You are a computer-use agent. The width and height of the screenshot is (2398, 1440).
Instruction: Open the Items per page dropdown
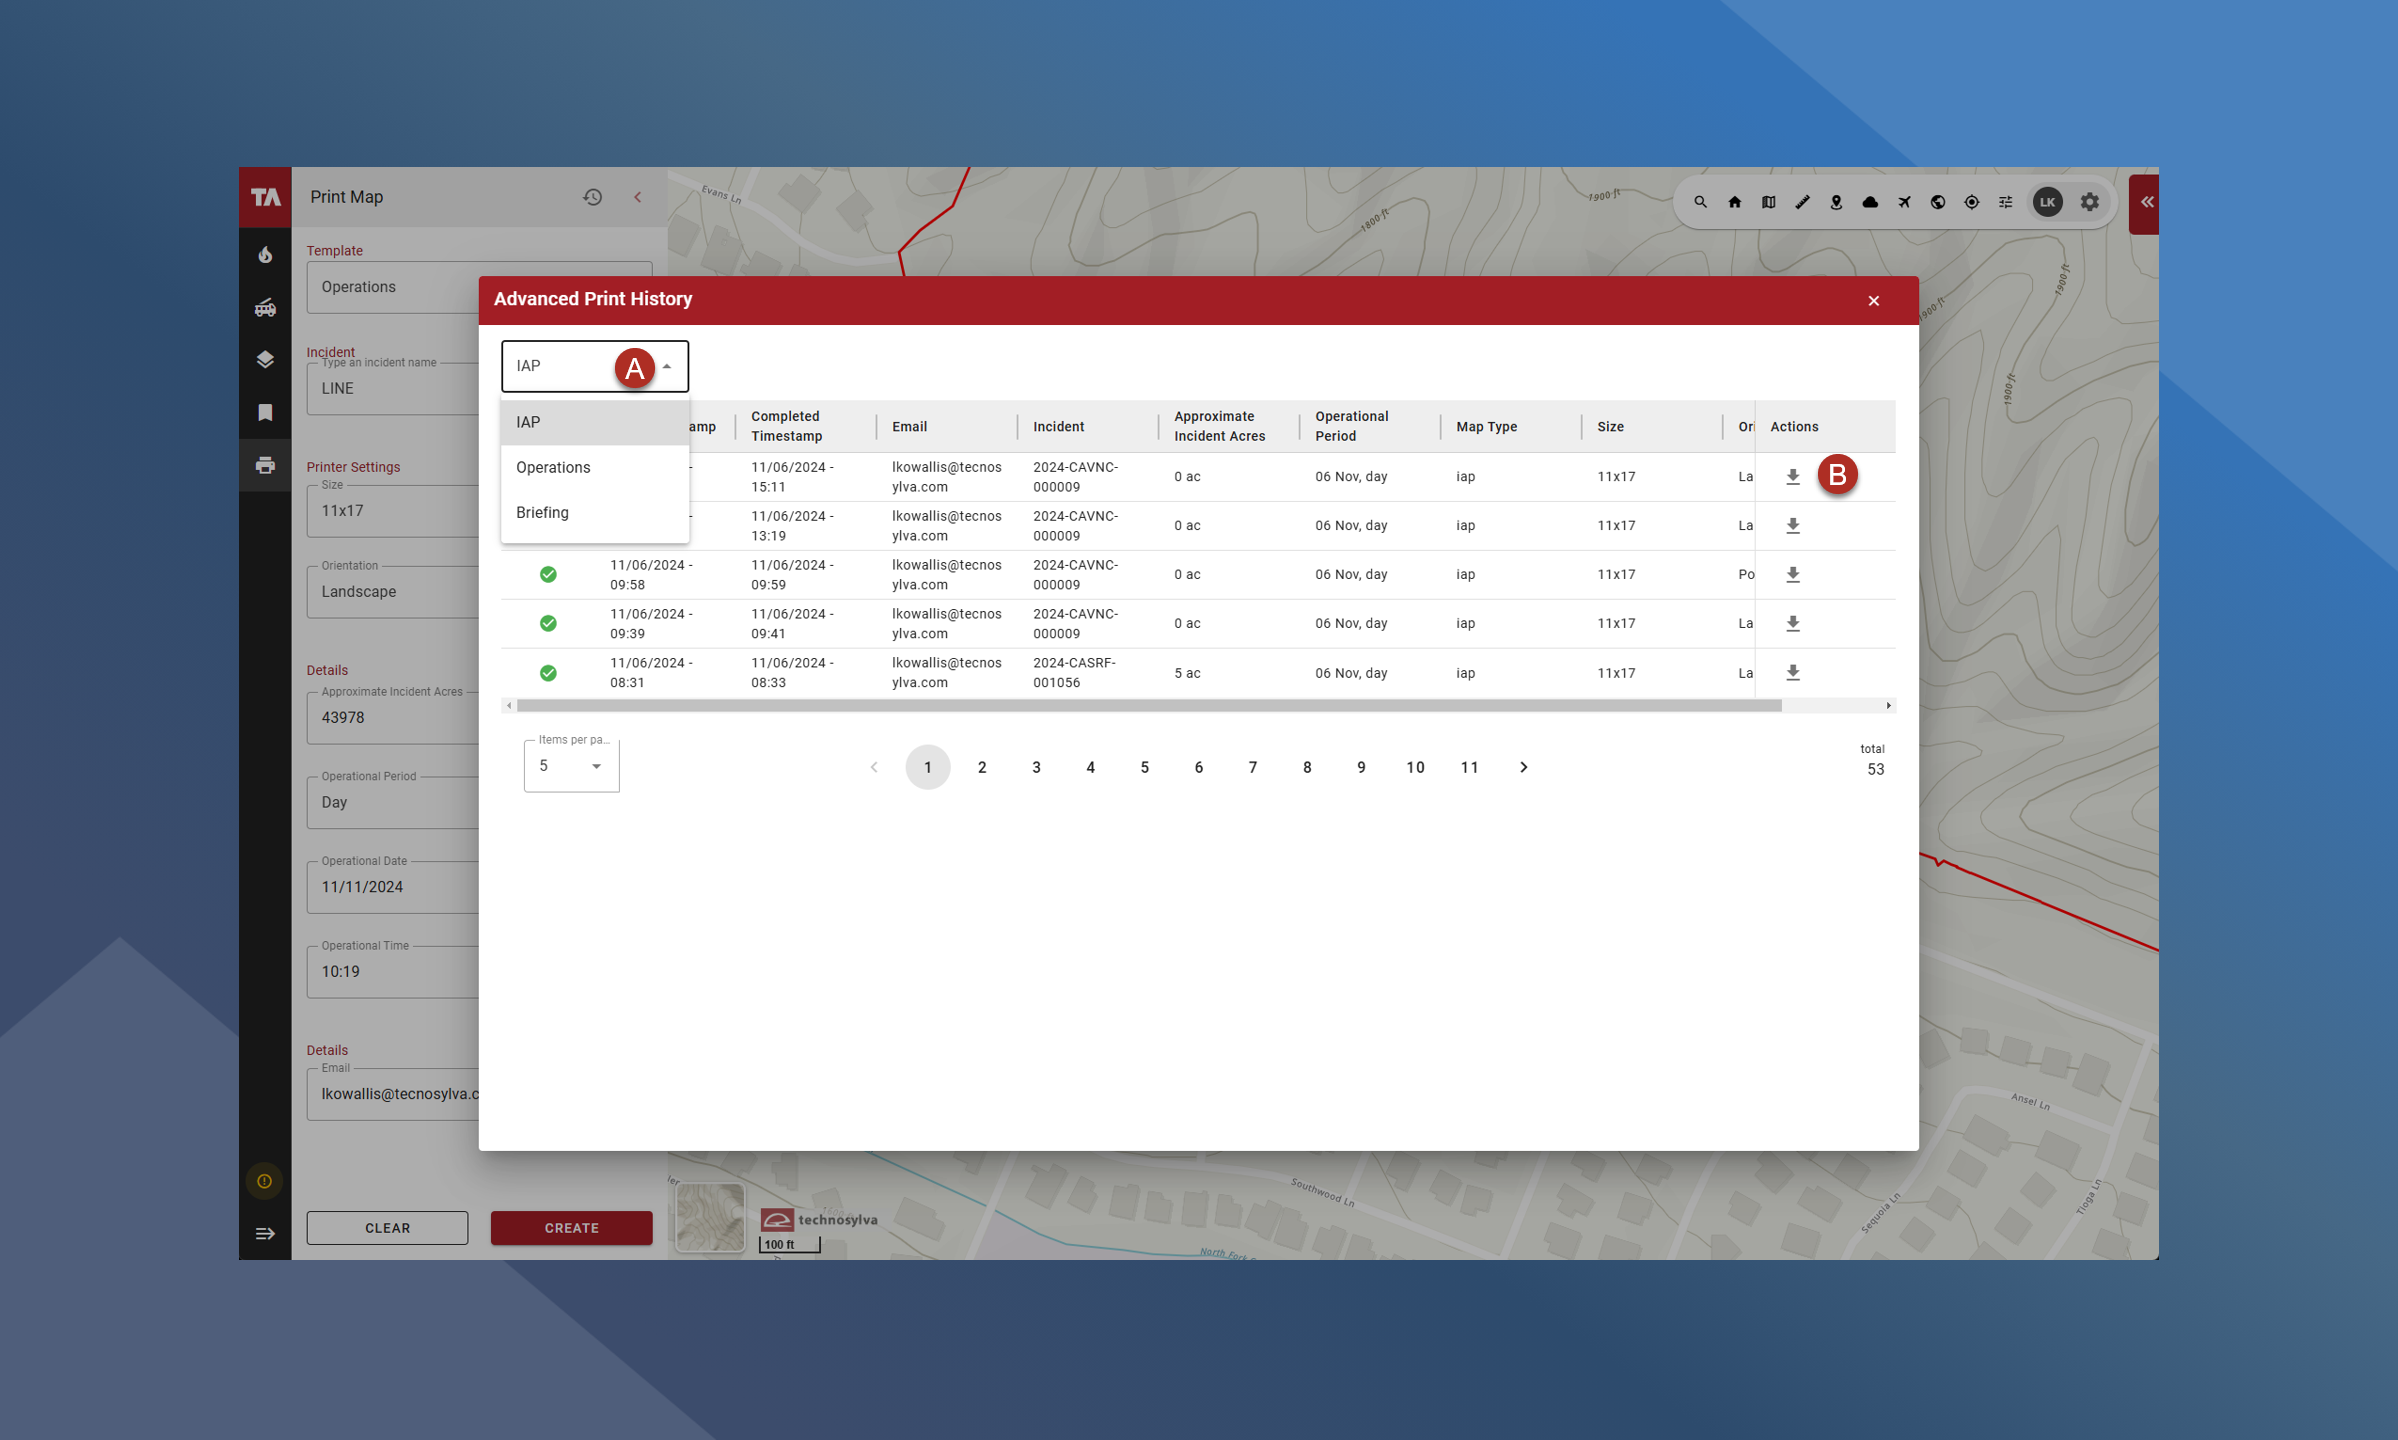pyautogui.click(x=571, y=766)
